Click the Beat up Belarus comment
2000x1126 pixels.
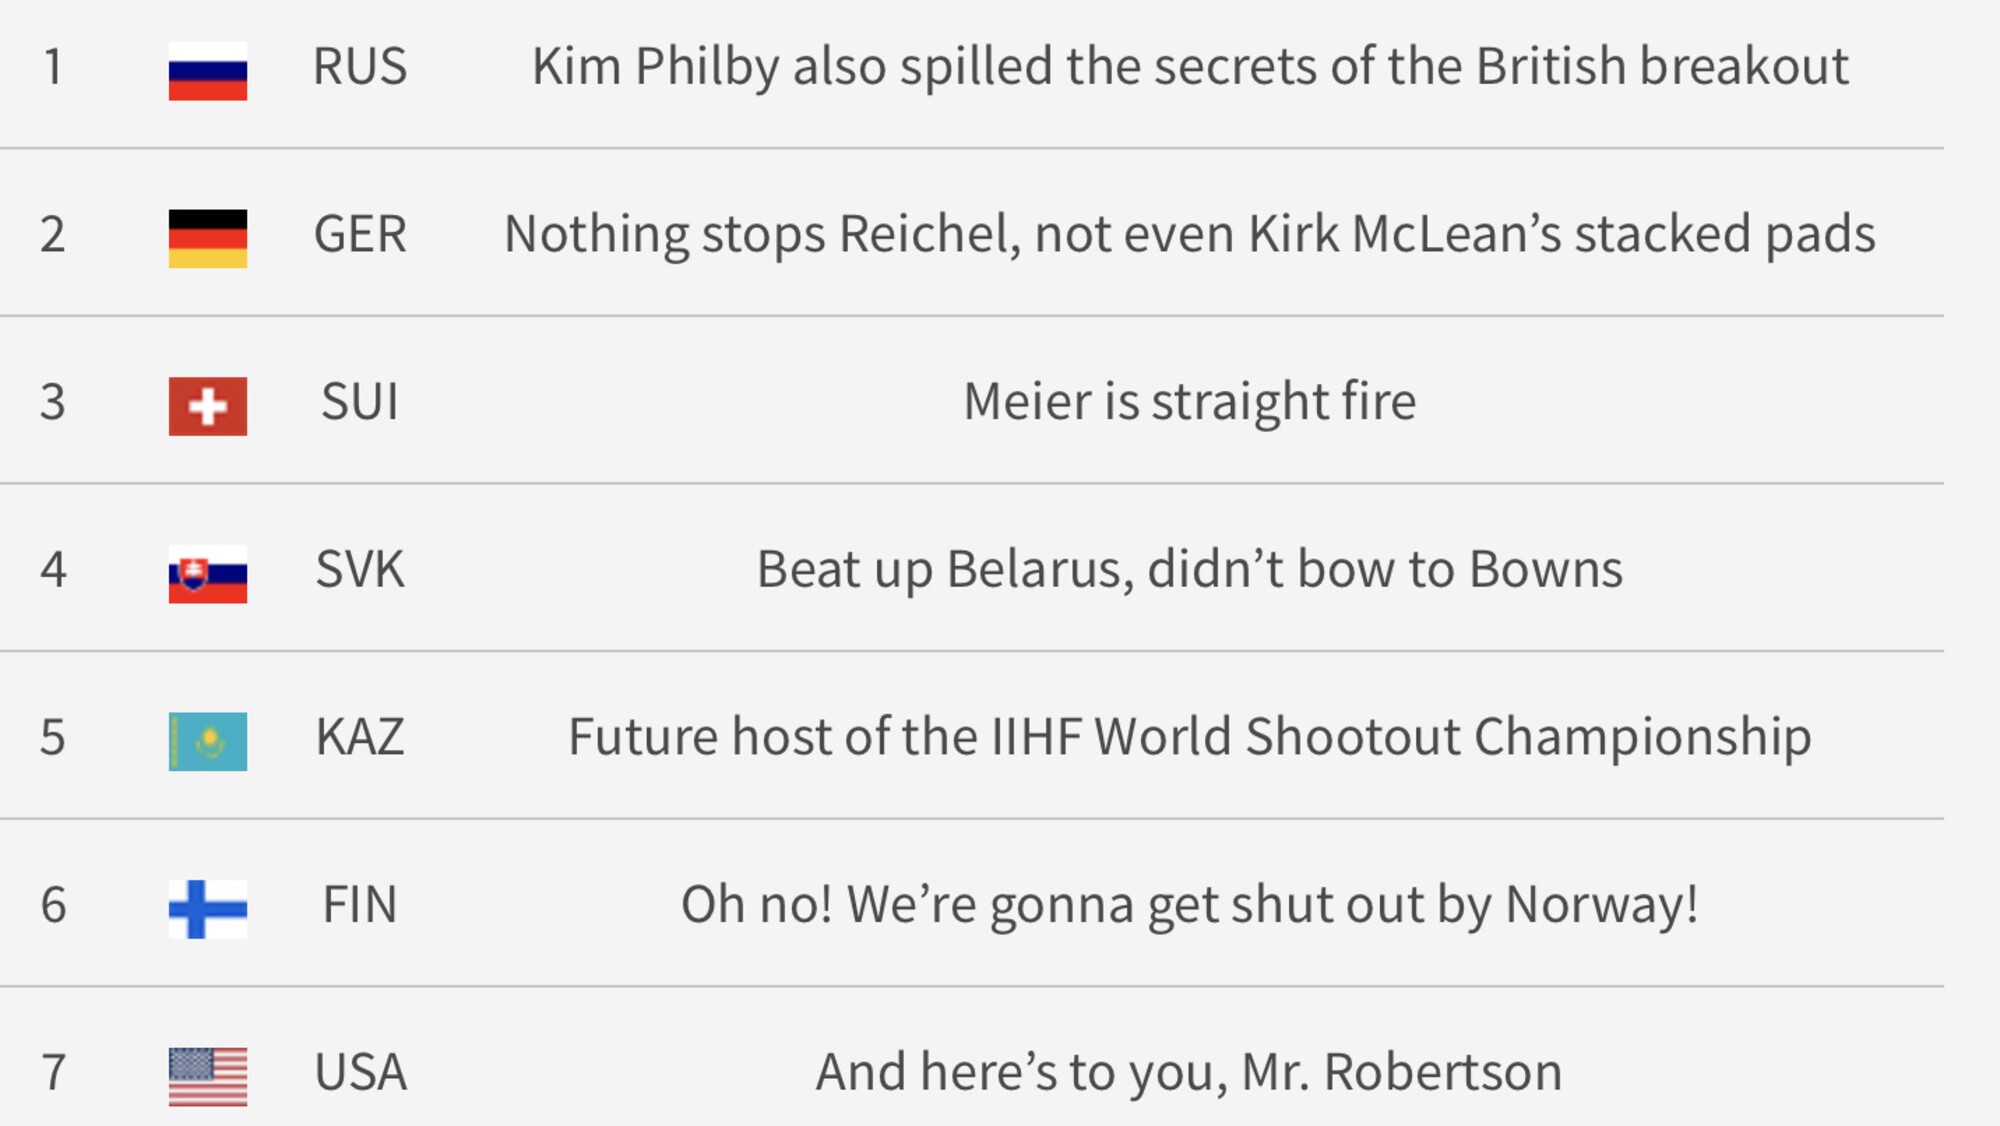pyautogui.click(x=1189, y=570)
